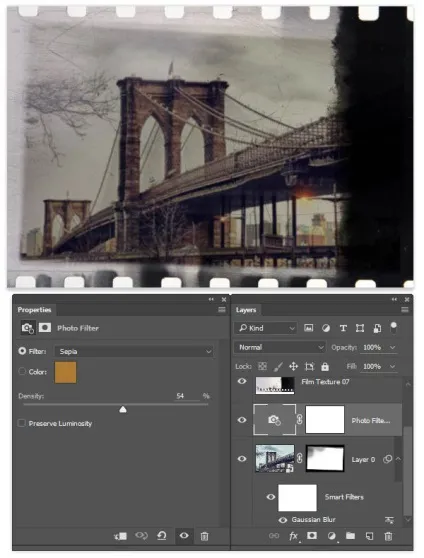Click the orange filter color swatch
Viewport: 424px width, 558px height.
pos(66,372)
